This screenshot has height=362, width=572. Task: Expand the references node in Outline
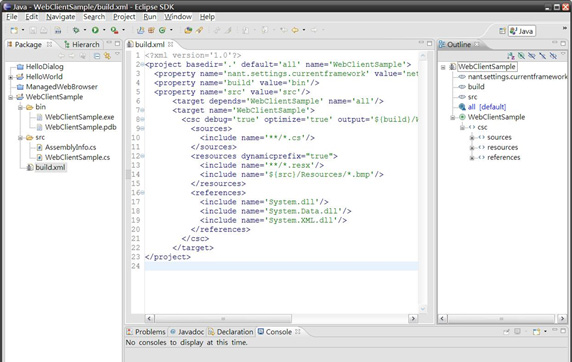click(472, 158)
